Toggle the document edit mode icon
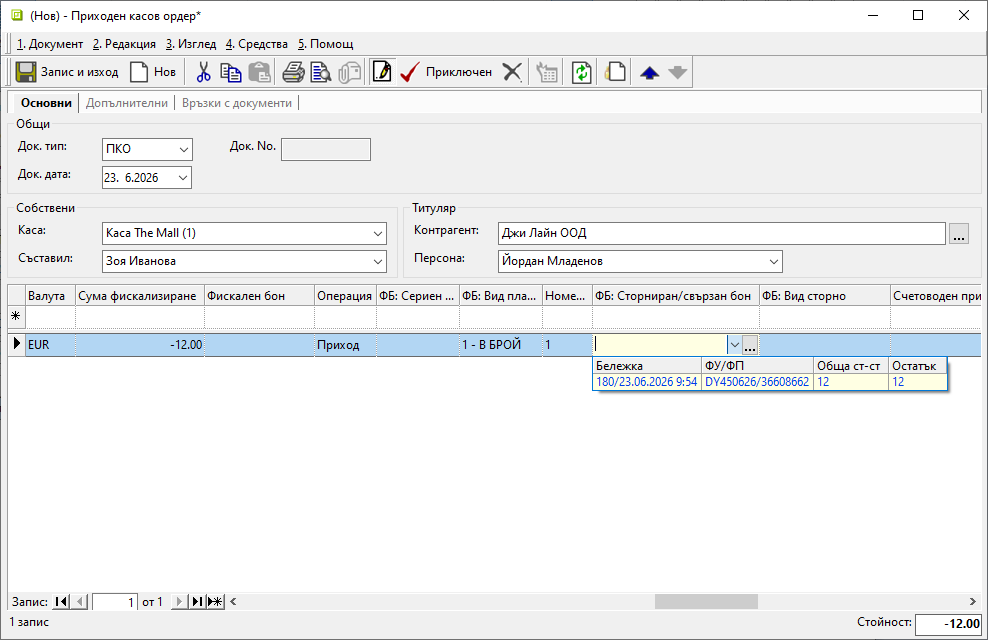Image resolution: width=988 pixels, height=640 pixels. click(x=382, y=72)
